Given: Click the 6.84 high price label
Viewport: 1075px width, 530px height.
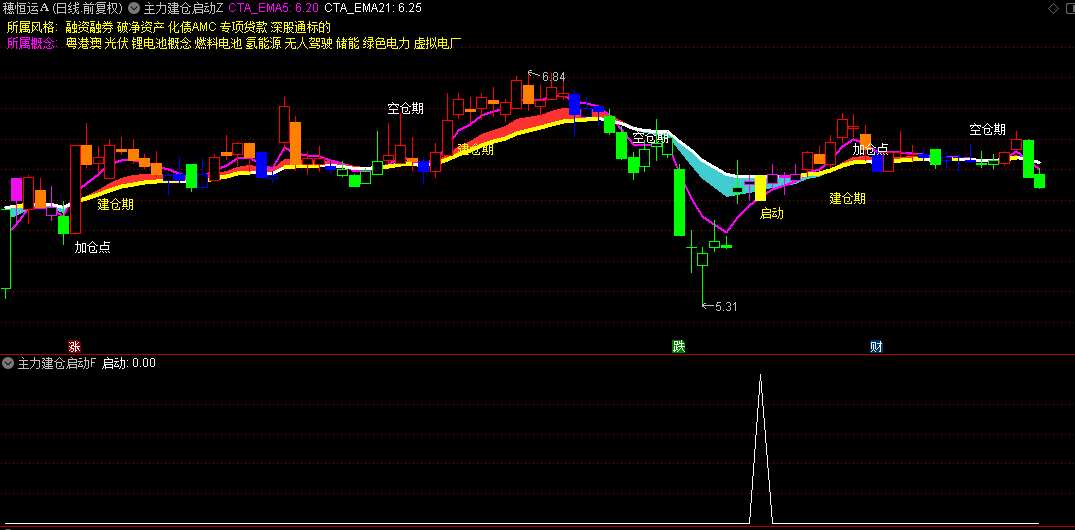Looking at the screenshot, I should tap(553, 77).
